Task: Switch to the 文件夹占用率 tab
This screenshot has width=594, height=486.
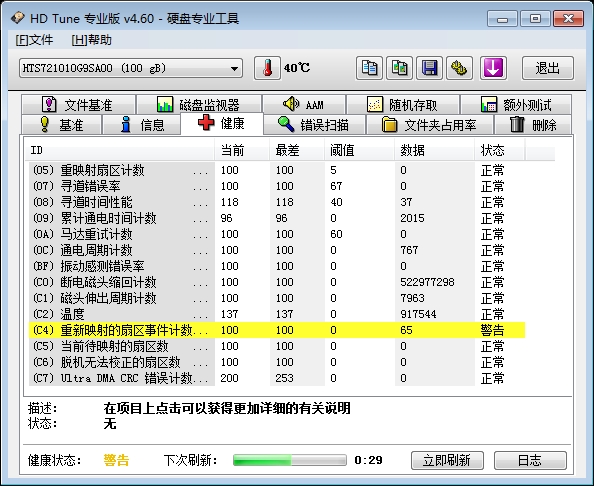Action: tap(430, 125)
